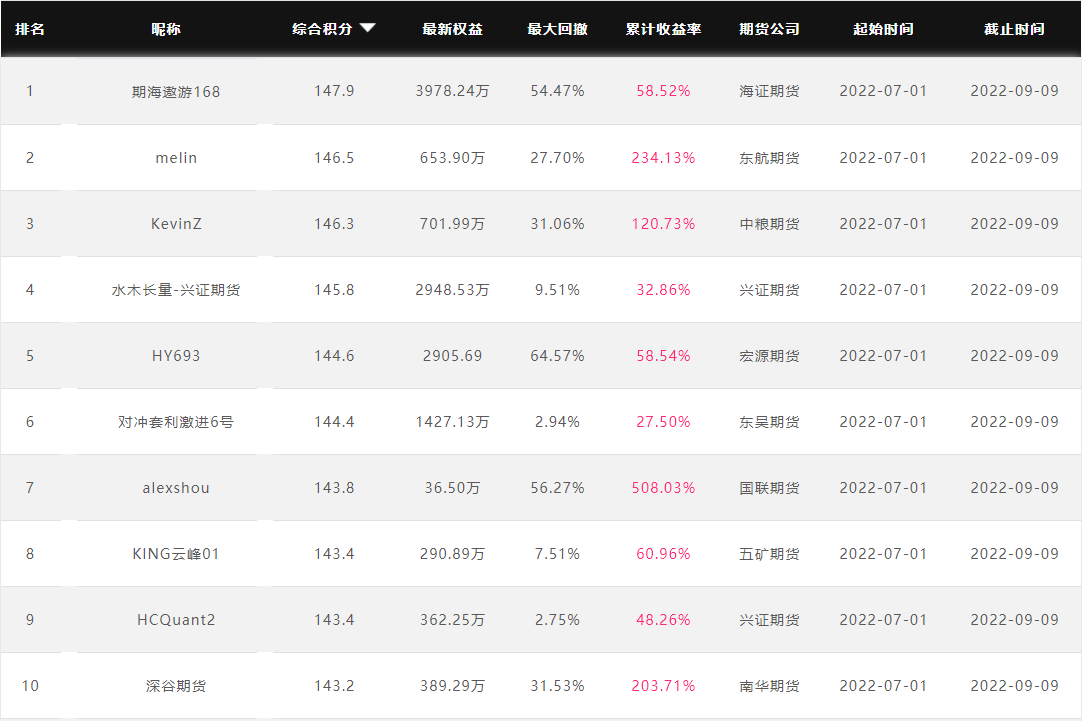Click the score 147.9
Viewport: 1082px width, 721px height.
pyautogui.click(x=334, y=91)
